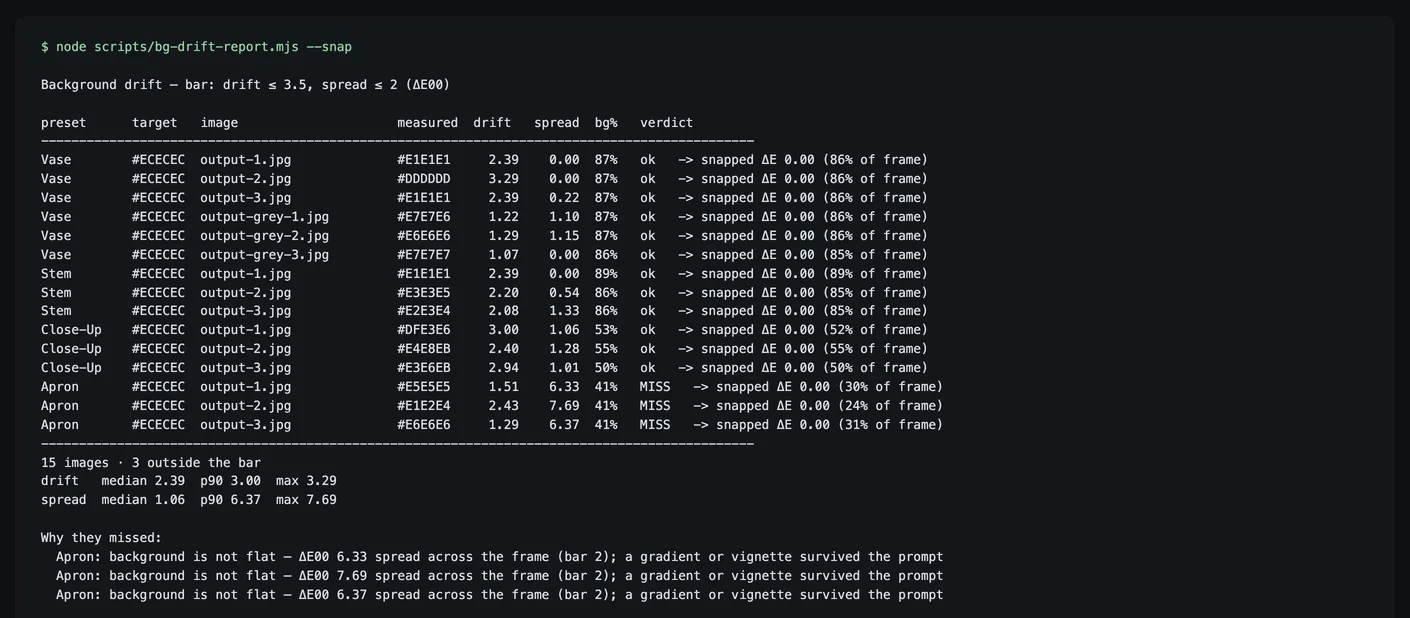Click drift value 3.00 in Close-Up output-1 row
The image size is (1410, 618).
pos(504,330)
